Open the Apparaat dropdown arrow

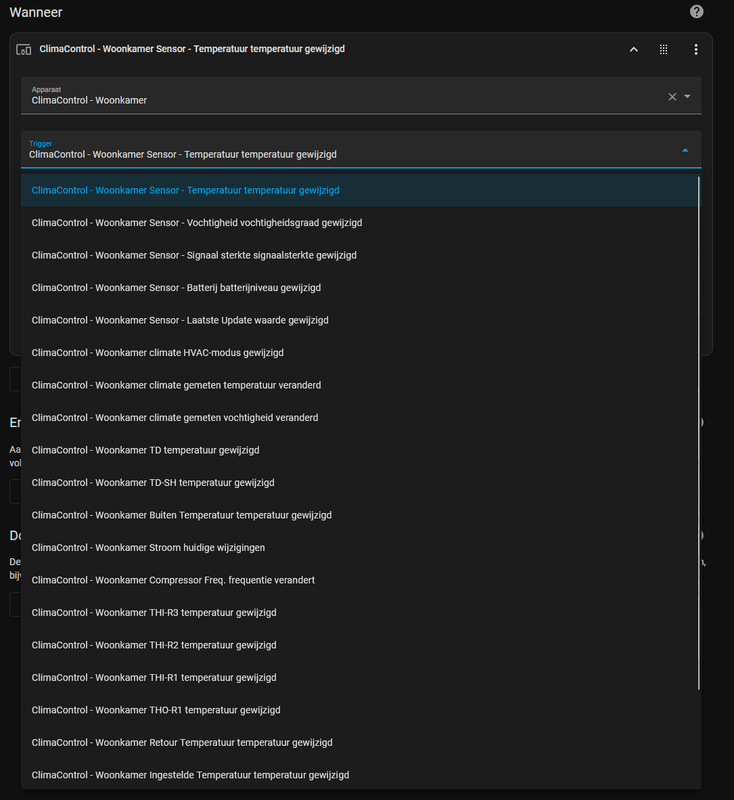pos(687,97)
